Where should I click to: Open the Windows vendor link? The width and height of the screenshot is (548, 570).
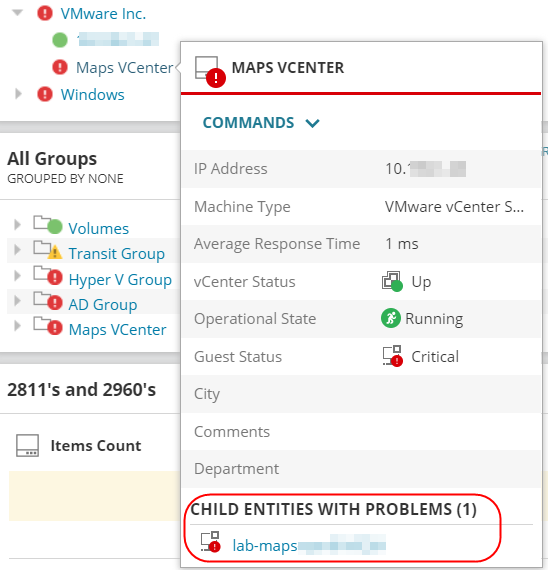point(92,95)
